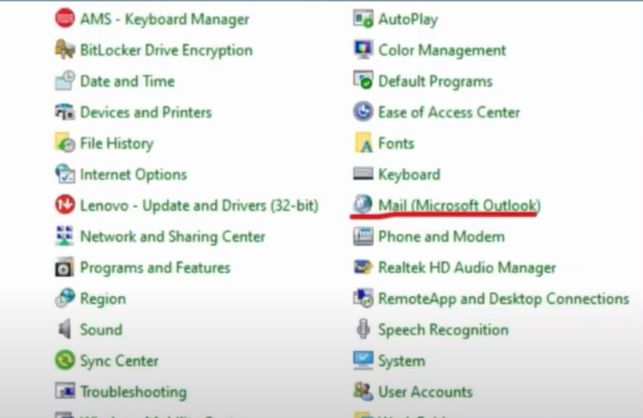Screen dimensions: 643x418
Task: Open the User Accounts link
Action: click(x=425, y=392)
